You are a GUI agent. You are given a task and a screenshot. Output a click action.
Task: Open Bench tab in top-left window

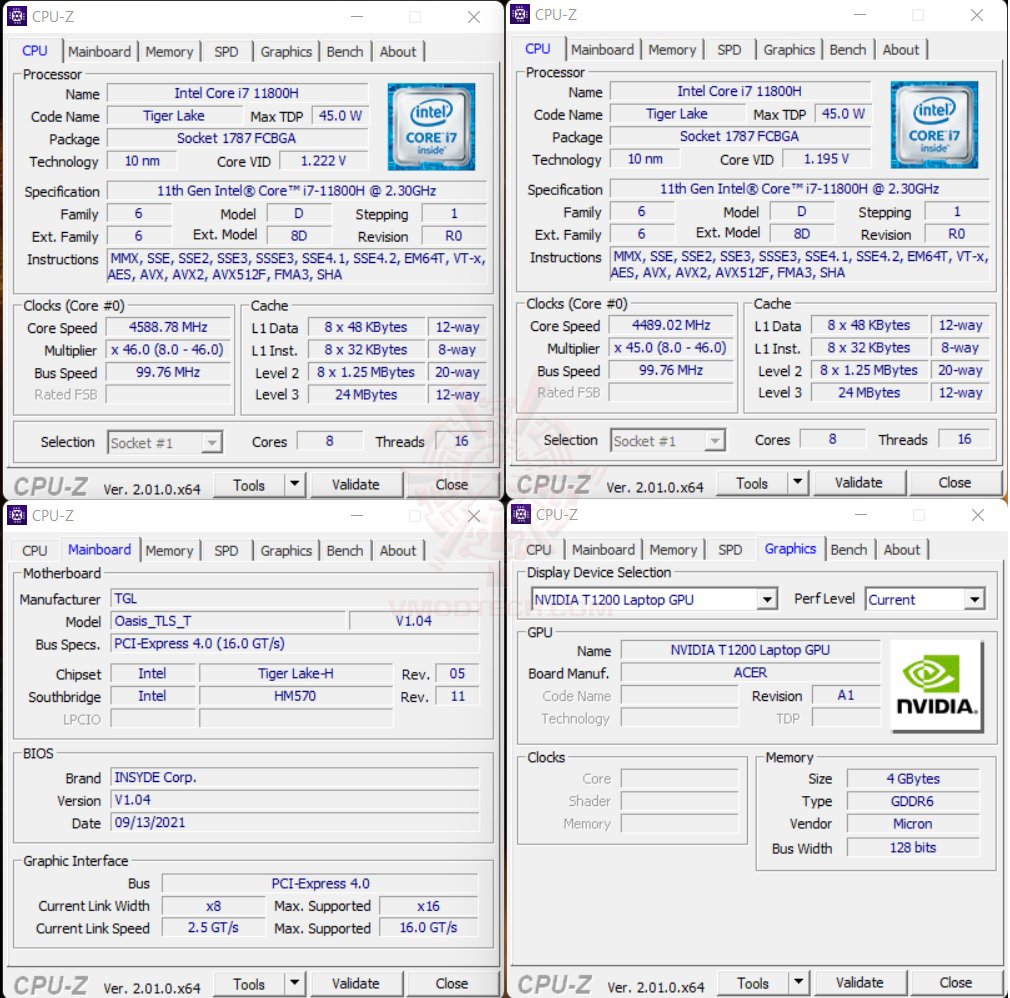345,52
